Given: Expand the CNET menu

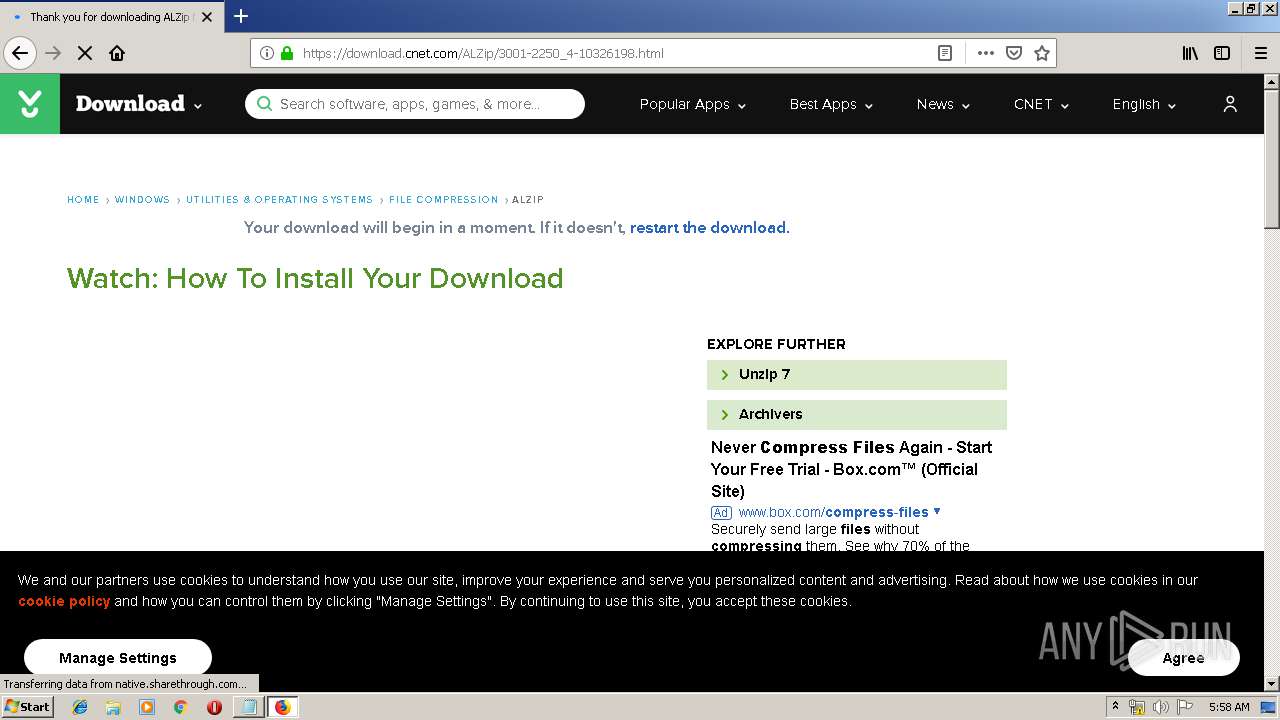Looking at the screenshot, I should pos(1041,104).
